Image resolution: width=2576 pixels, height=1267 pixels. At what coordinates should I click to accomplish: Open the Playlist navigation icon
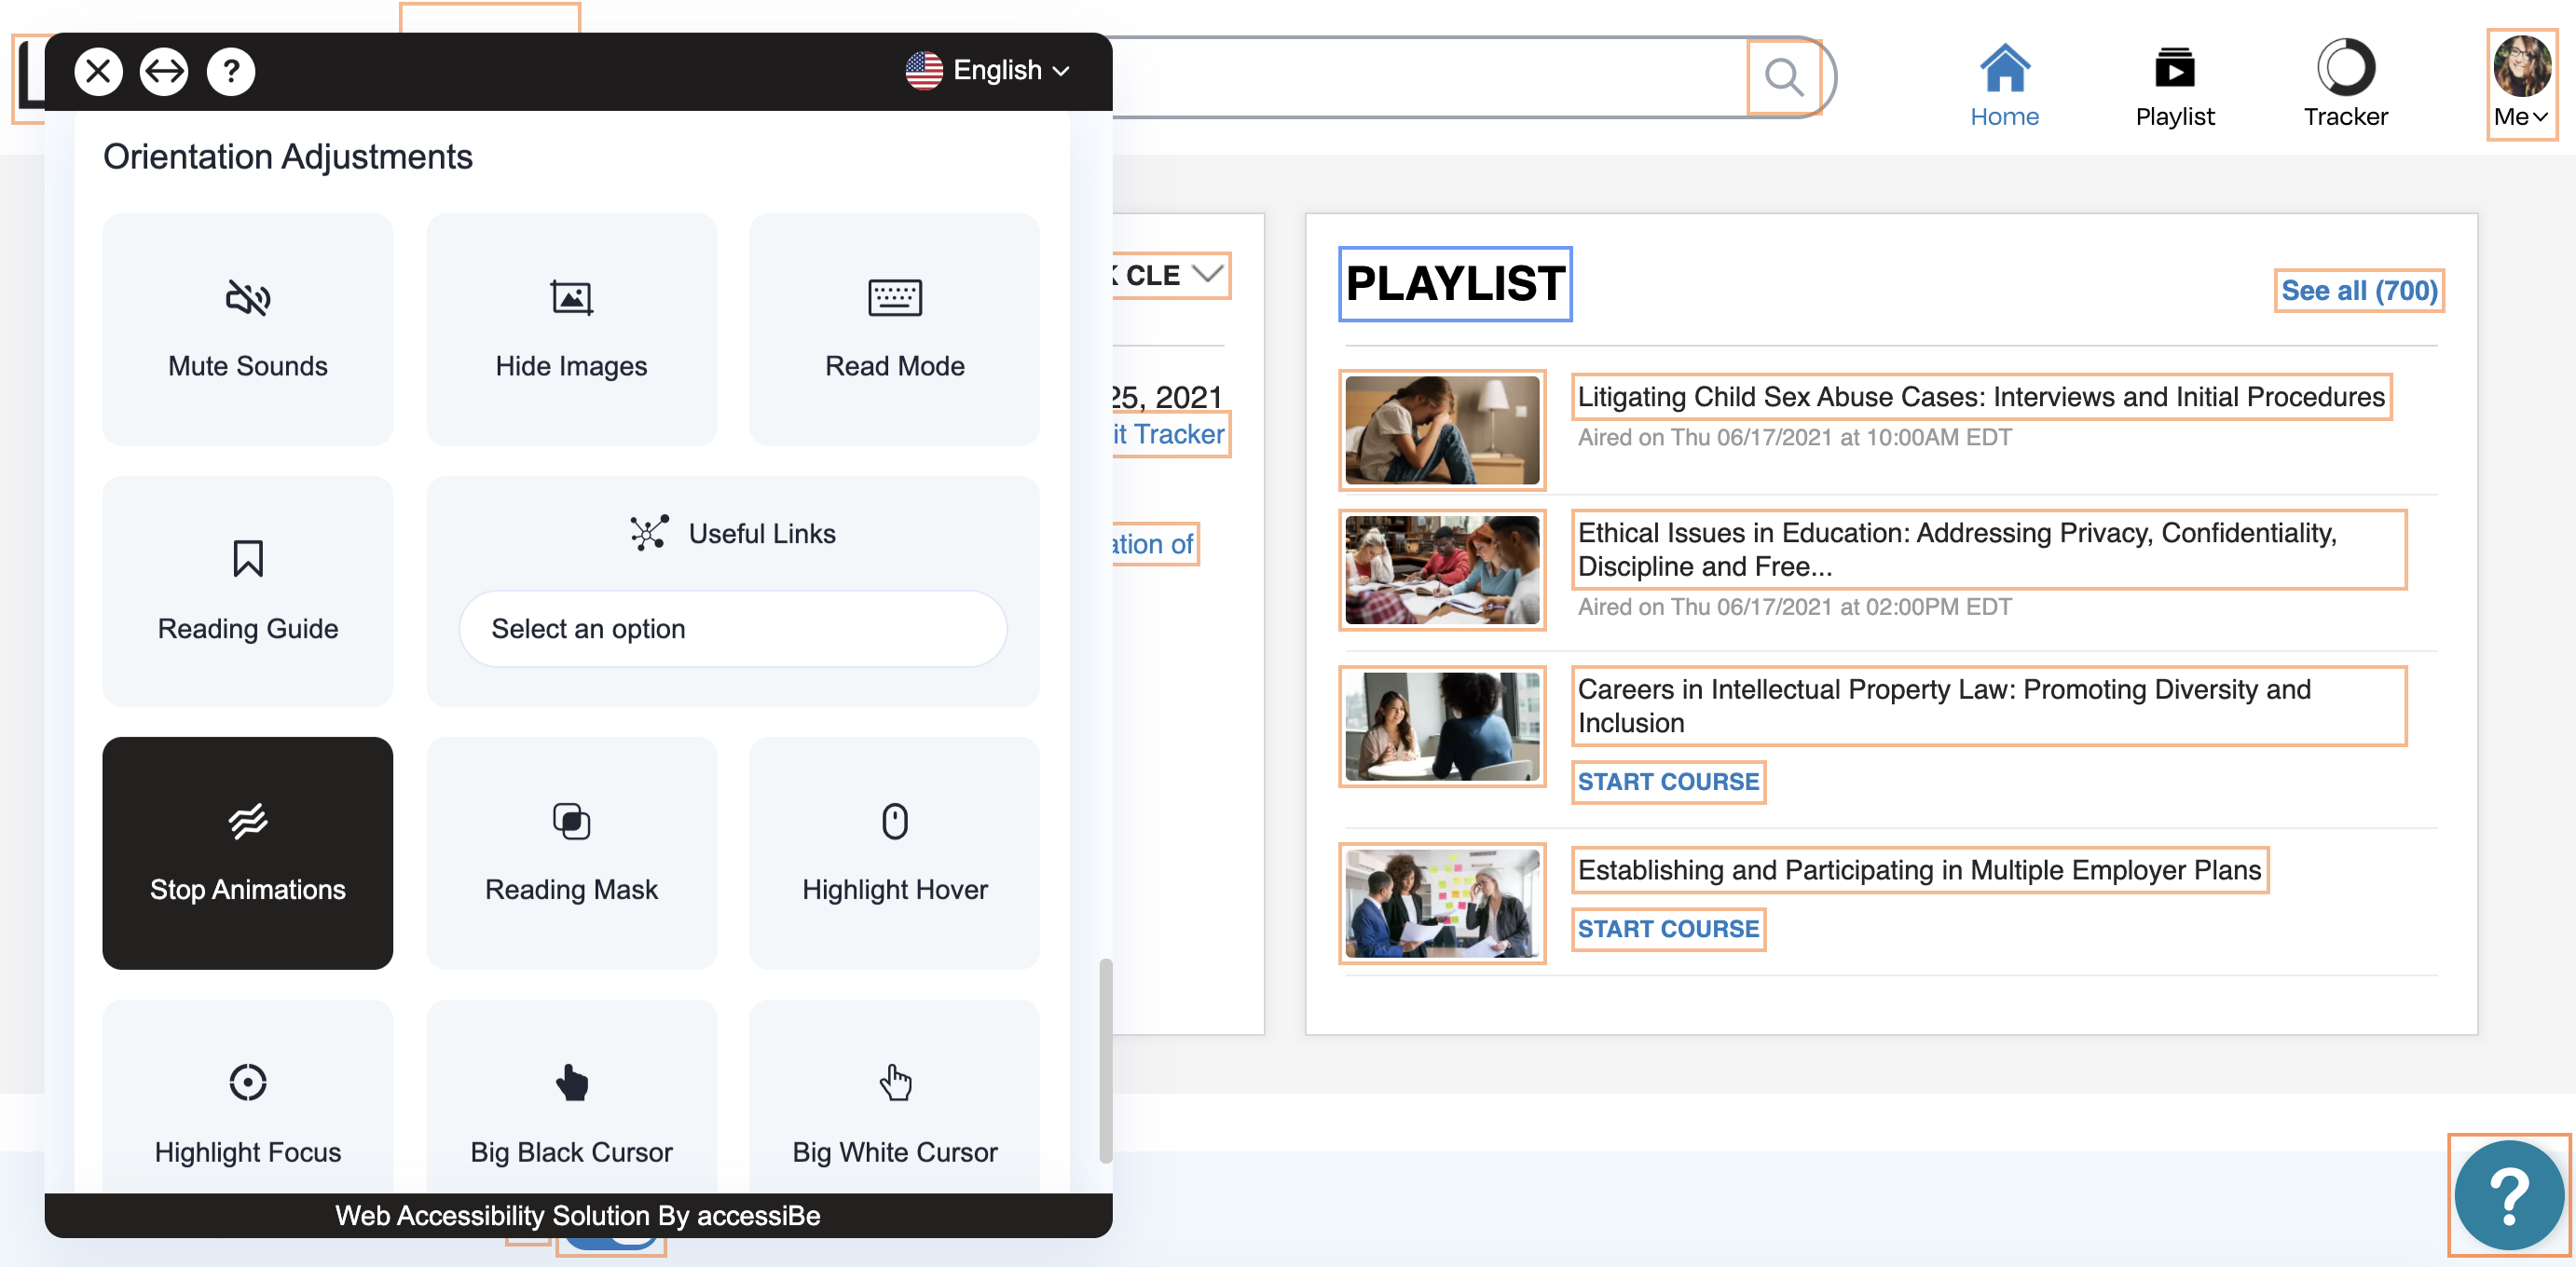tap(2174, 67)
